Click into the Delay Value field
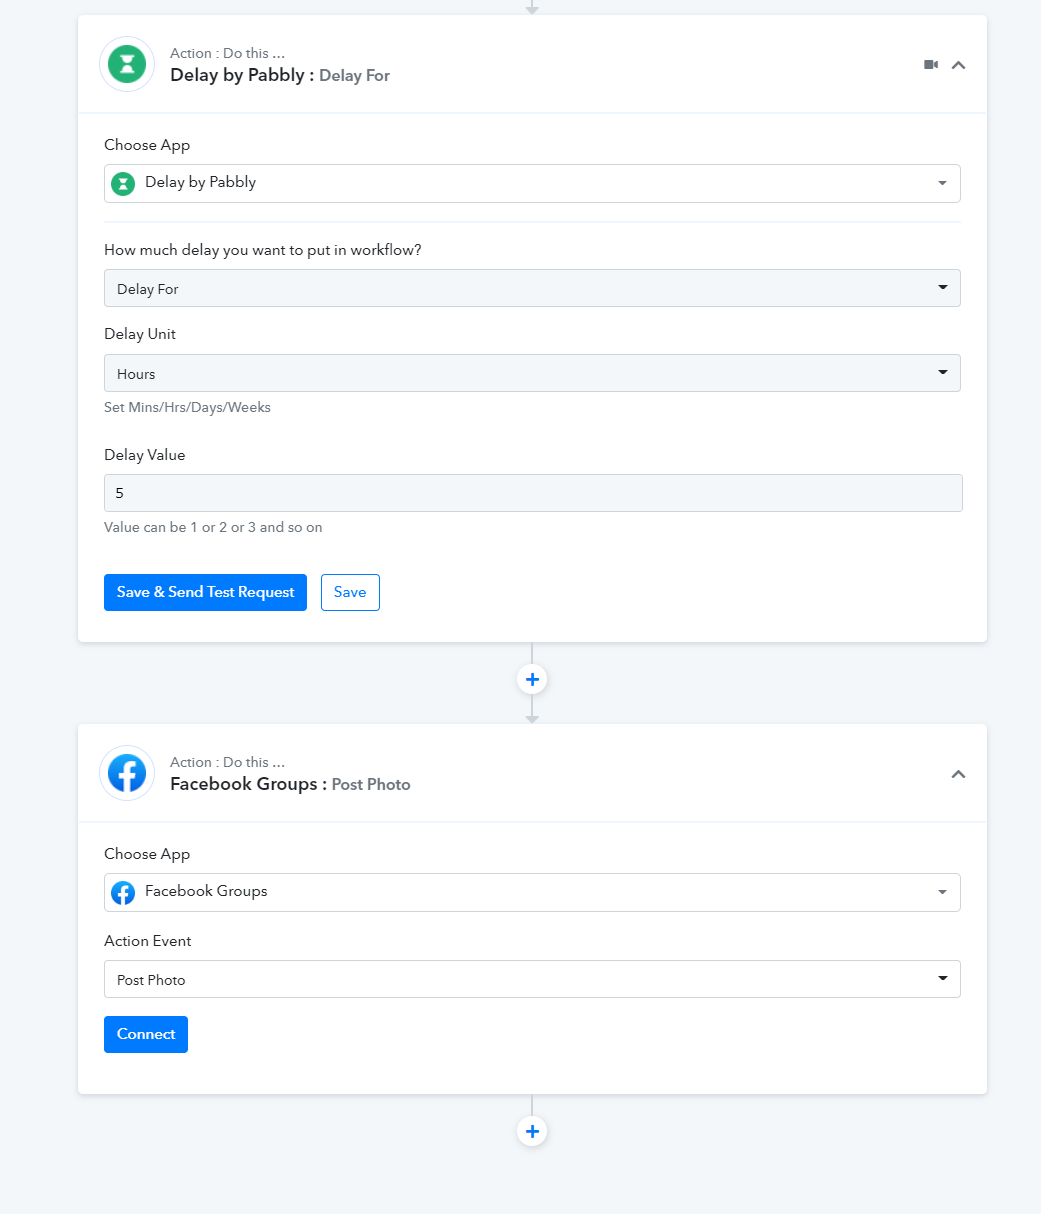The image size is (1041, 1214). tap(532, 493)
